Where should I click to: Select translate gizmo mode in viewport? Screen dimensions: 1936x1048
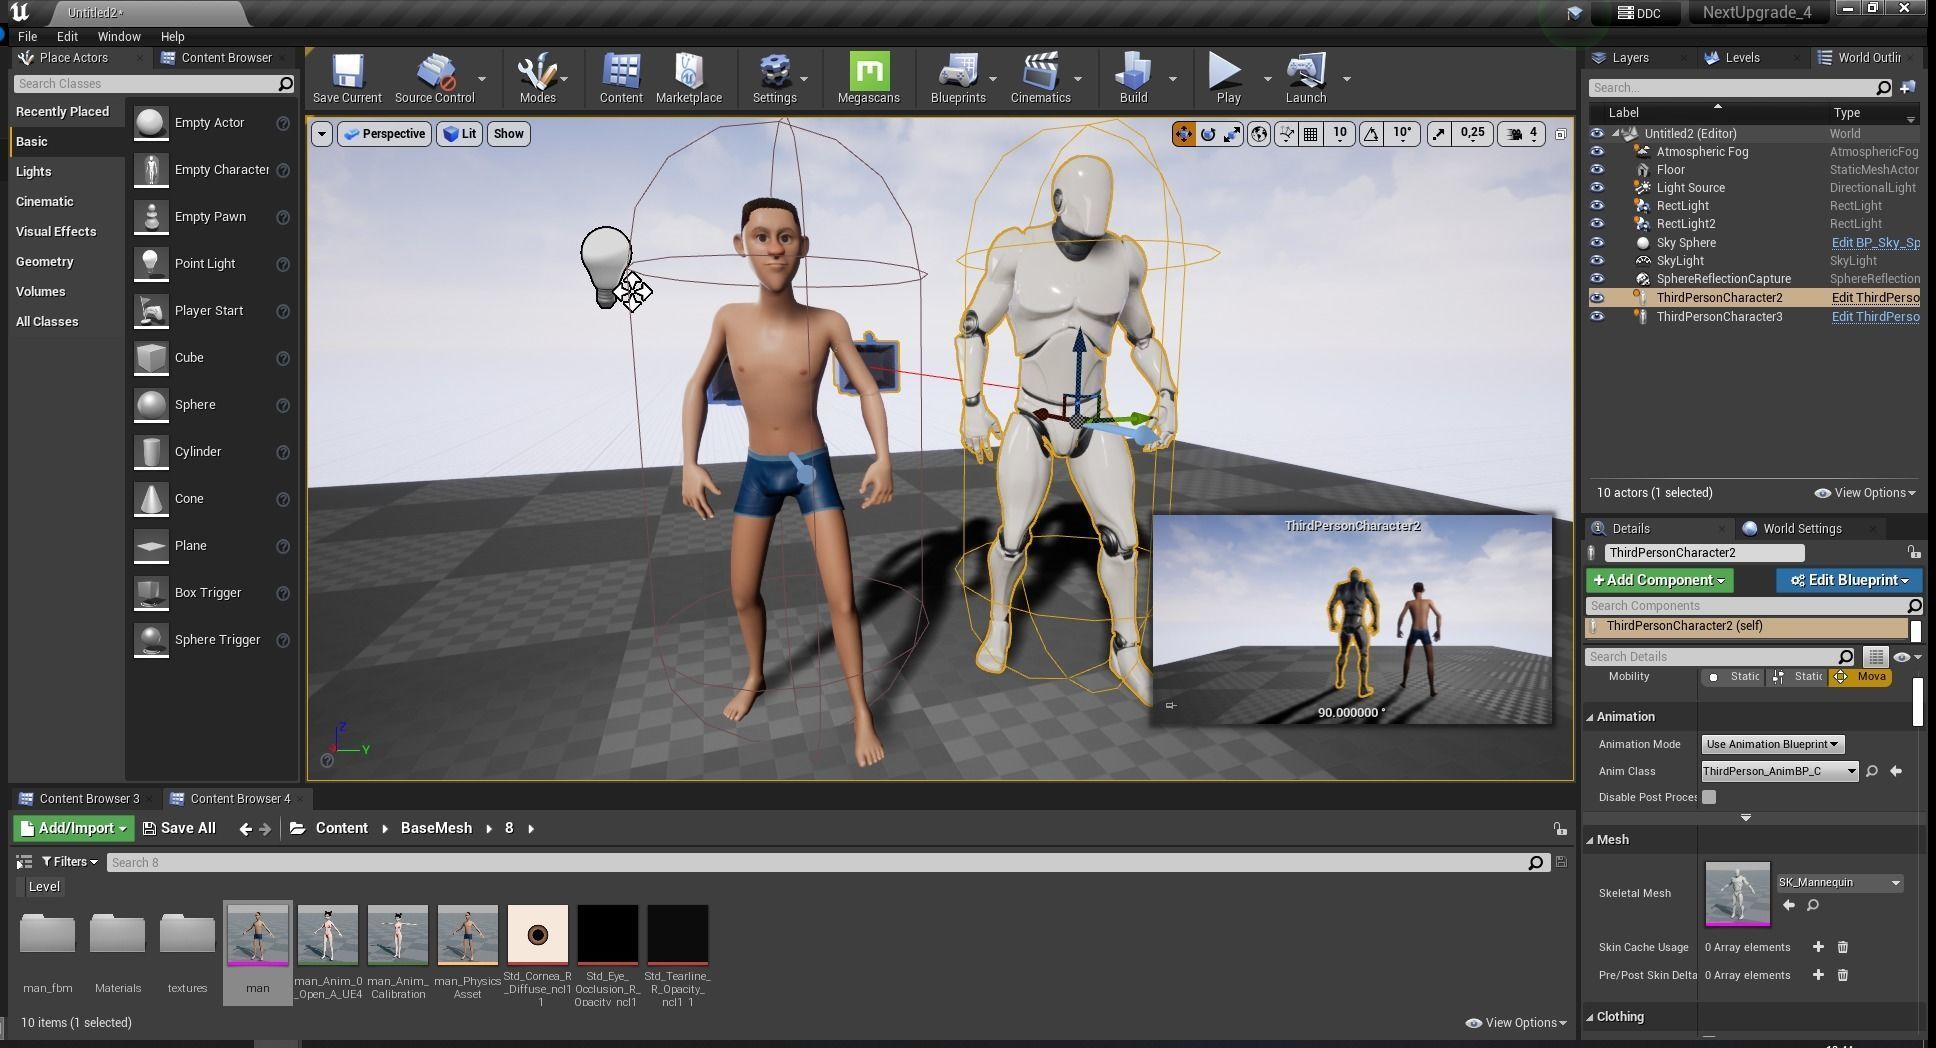click(x=1183, y=134)
